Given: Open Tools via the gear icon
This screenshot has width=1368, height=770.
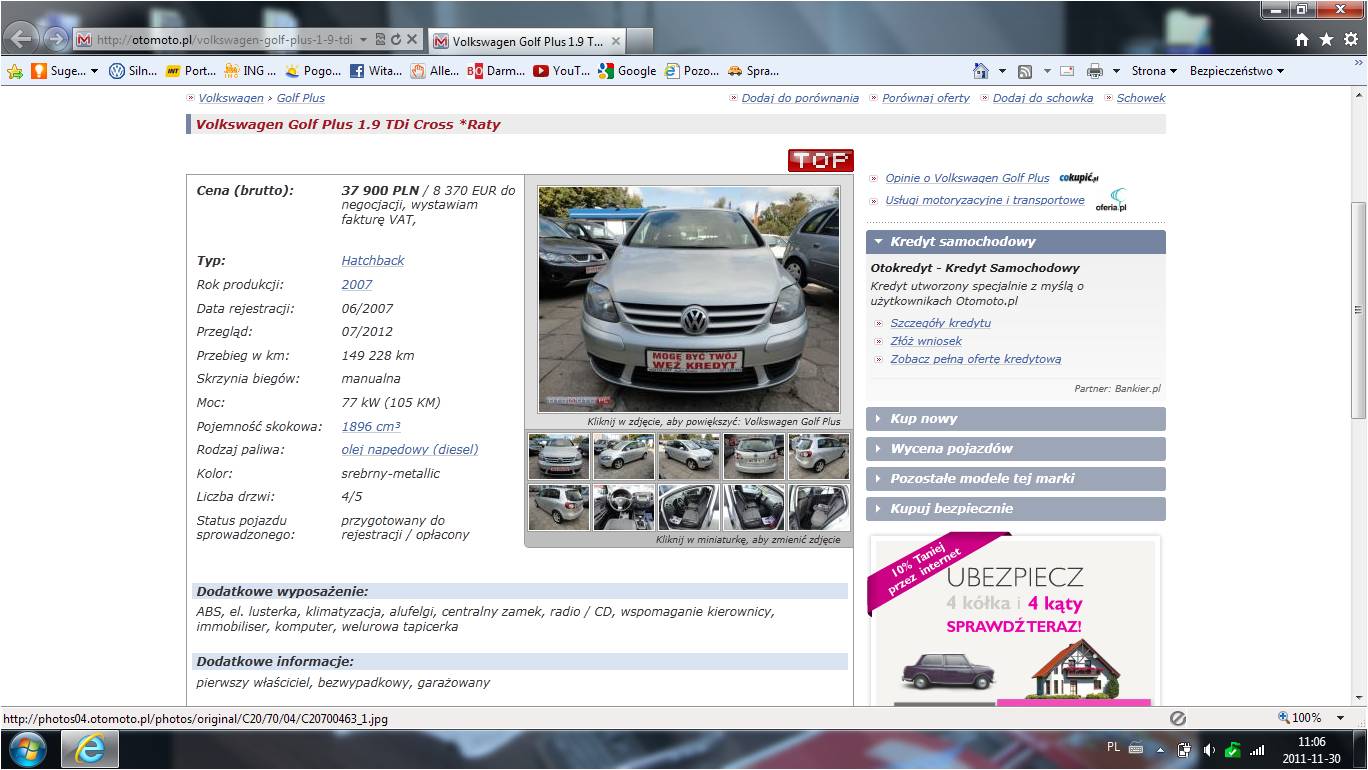Looking at the screenshot, I should pos(1351,40).
